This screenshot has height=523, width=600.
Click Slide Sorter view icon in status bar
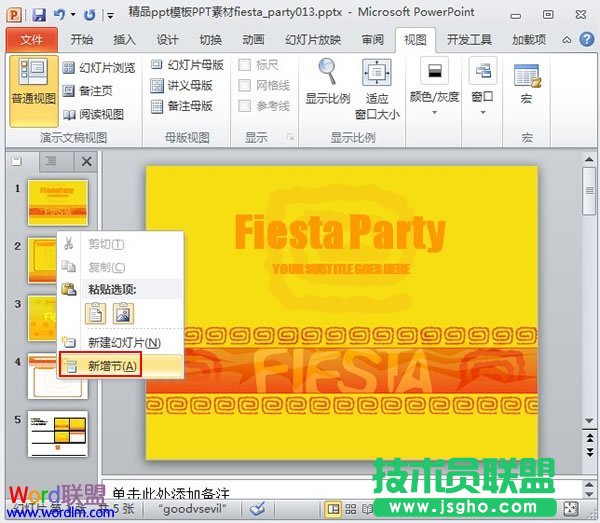pyautogui.click(x=351, y=509)
